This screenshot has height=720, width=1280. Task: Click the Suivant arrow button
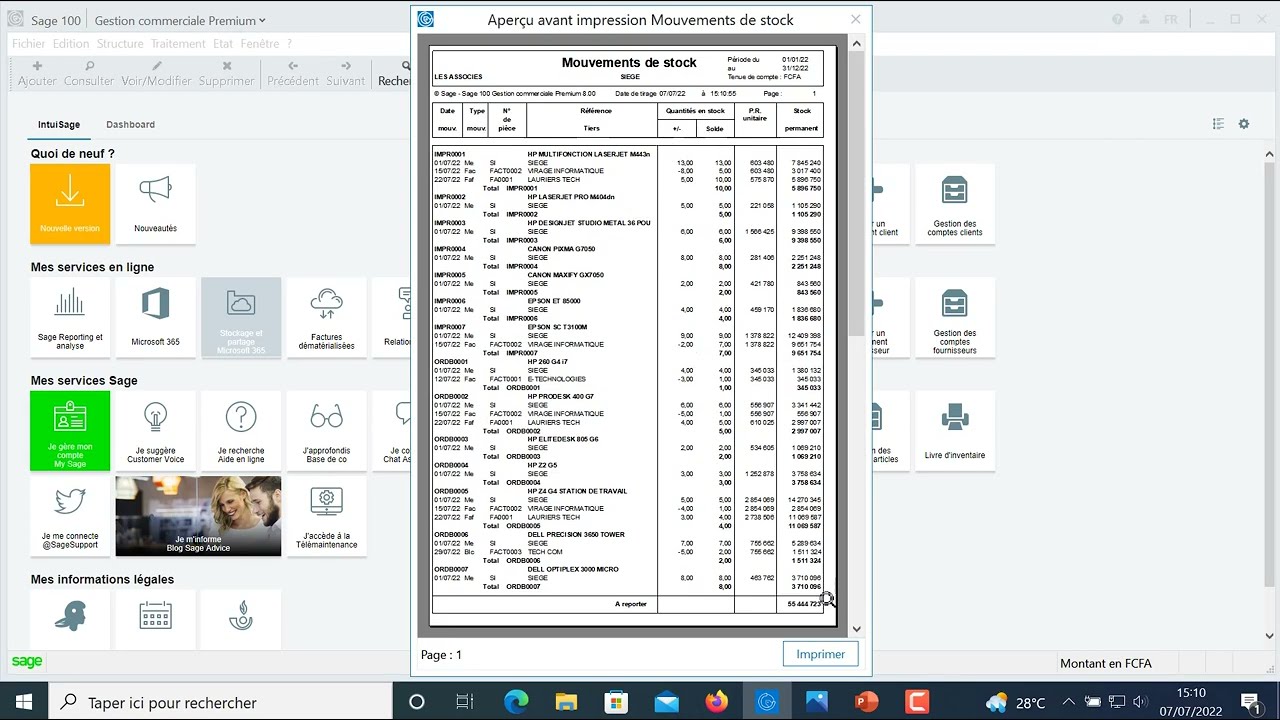(x=346, y=73)
